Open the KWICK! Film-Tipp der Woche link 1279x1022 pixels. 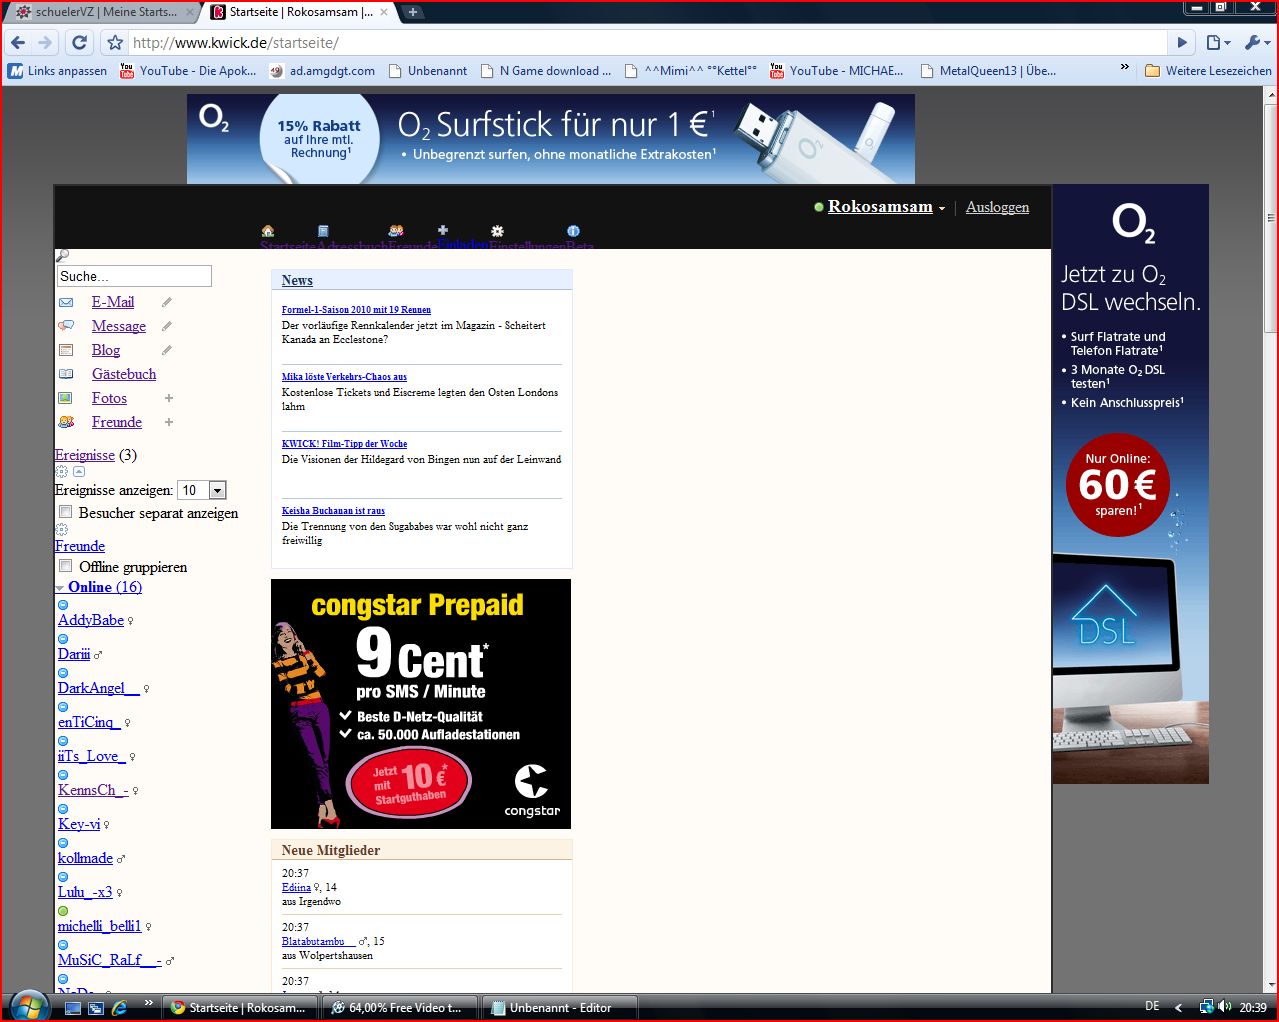tap(344, 444)
